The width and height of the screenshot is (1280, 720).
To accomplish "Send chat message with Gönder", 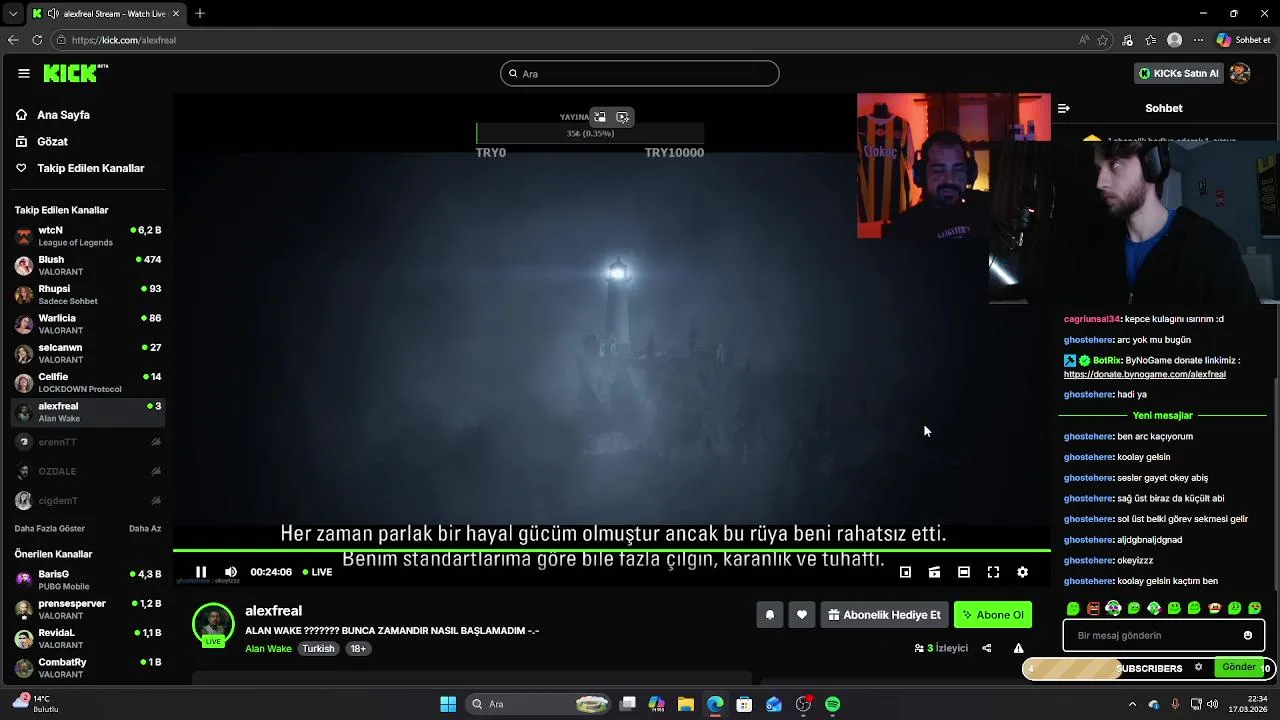I will pyautogui.click(x=1238, y=667).
